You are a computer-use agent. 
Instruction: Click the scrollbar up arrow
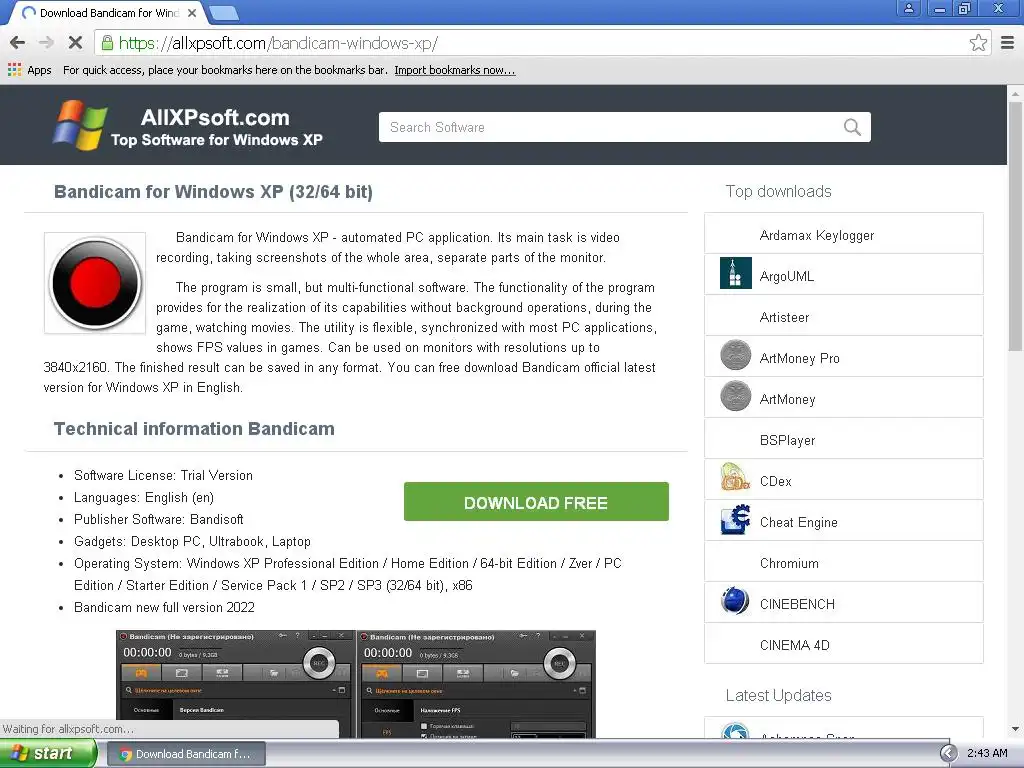(1015, 93)
